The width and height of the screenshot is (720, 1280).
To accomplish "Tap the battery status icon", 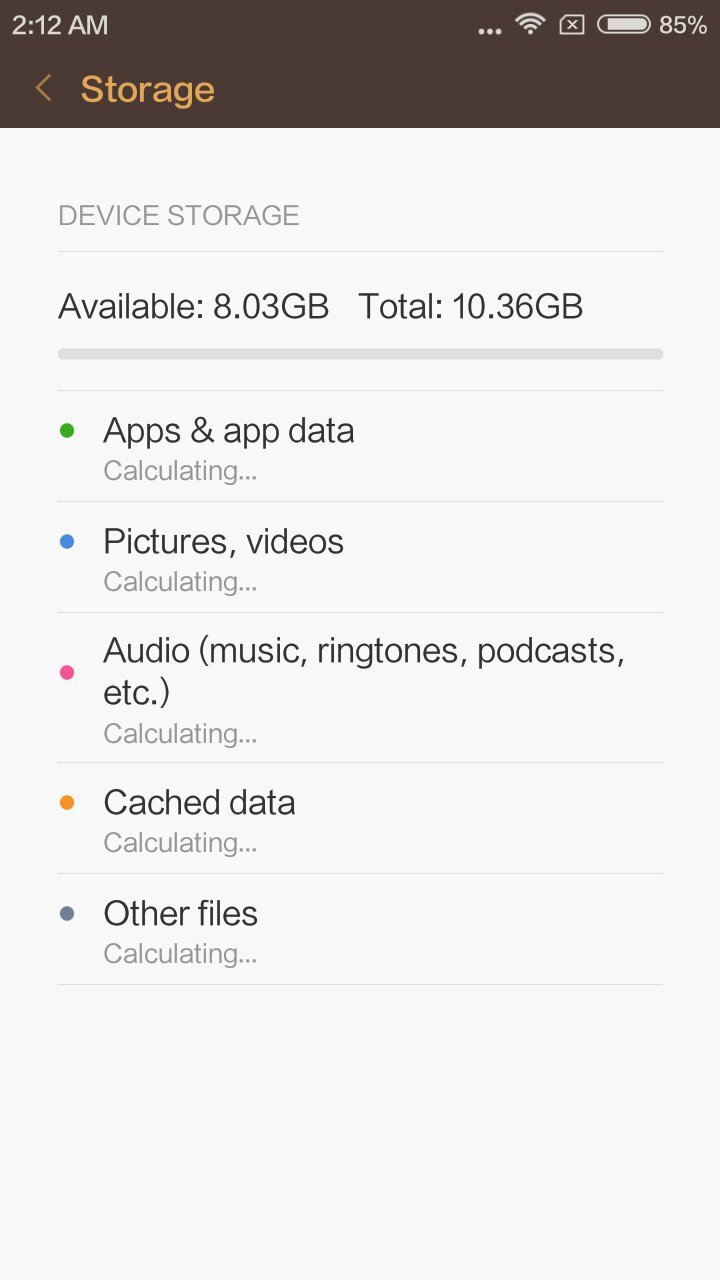I will (624, 25).
